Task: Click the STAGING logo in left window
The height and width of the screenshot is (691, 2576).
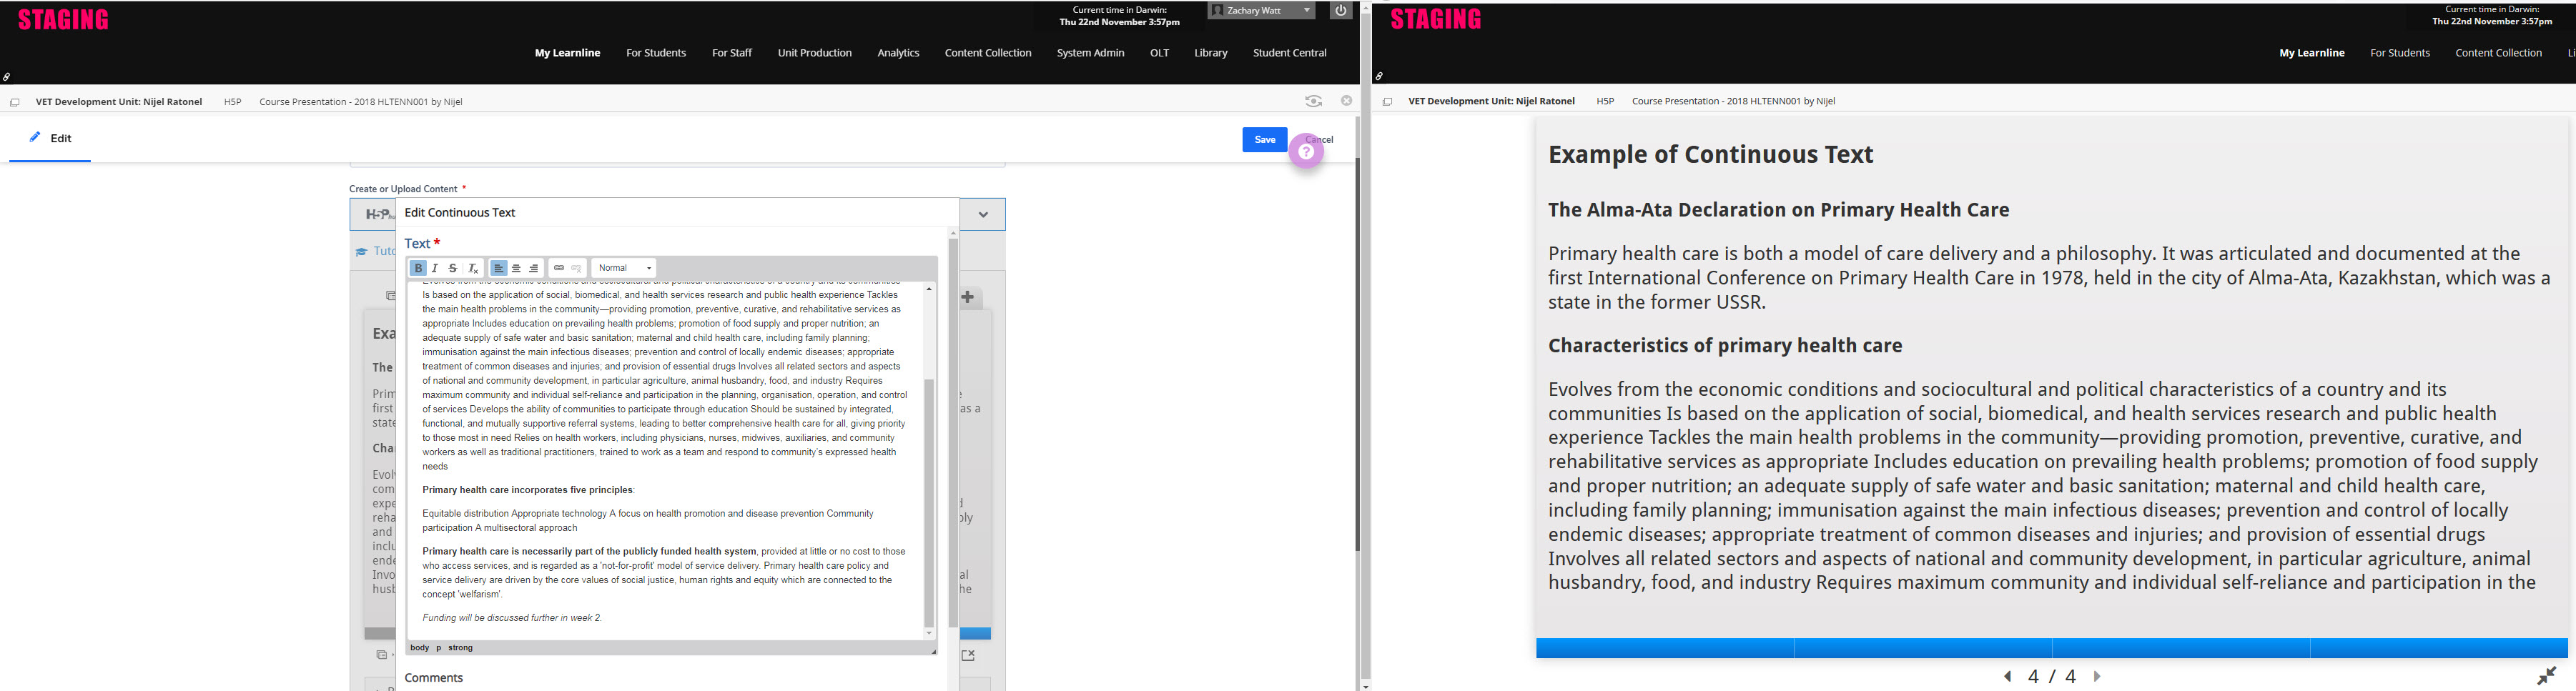Action: coord(63,20)
